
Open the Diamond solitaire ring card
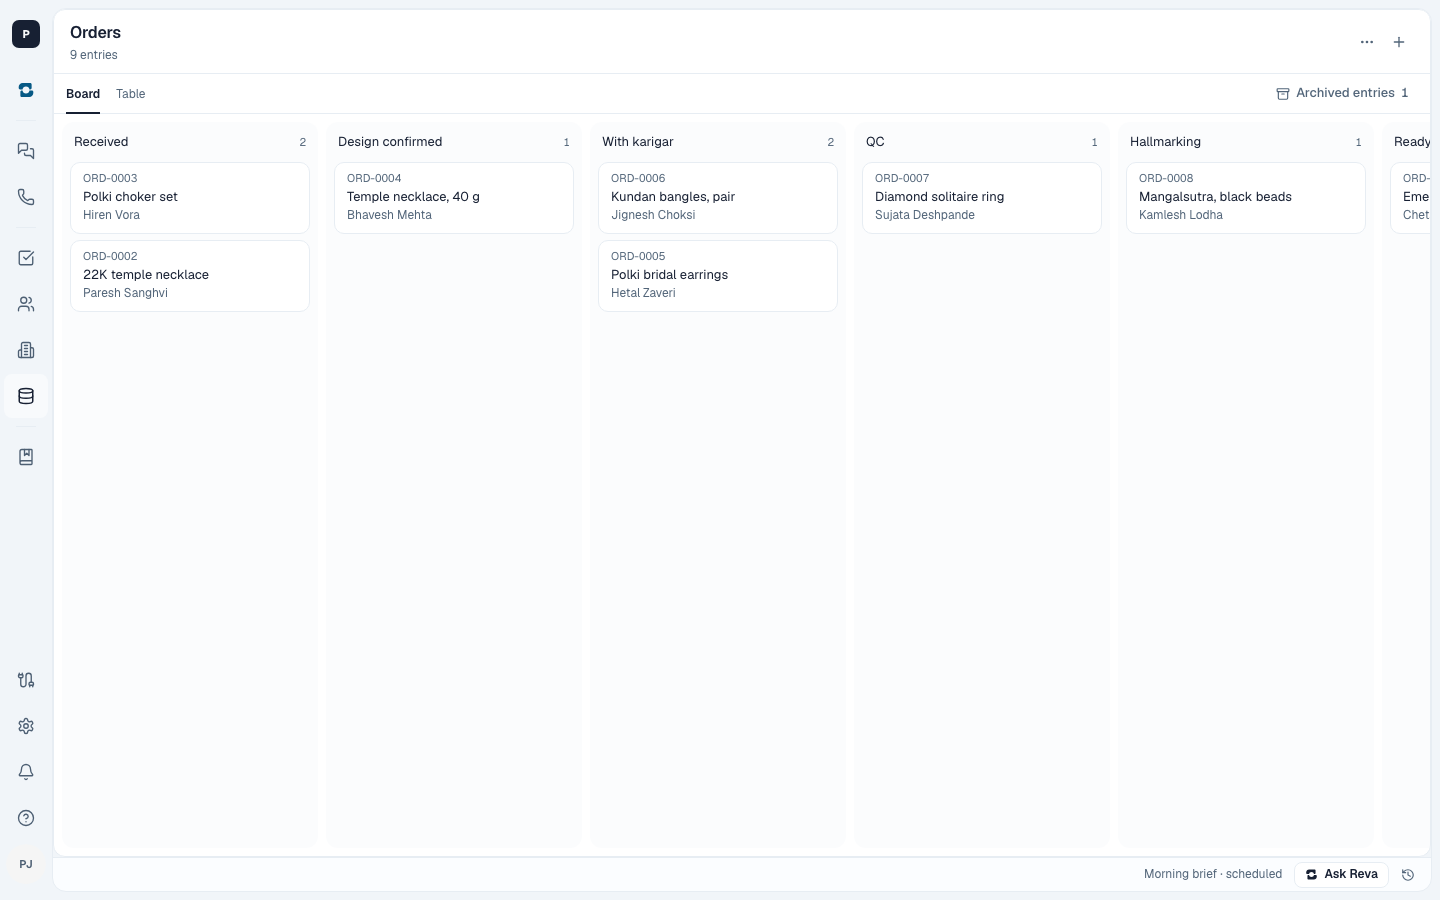pos(982,198)
